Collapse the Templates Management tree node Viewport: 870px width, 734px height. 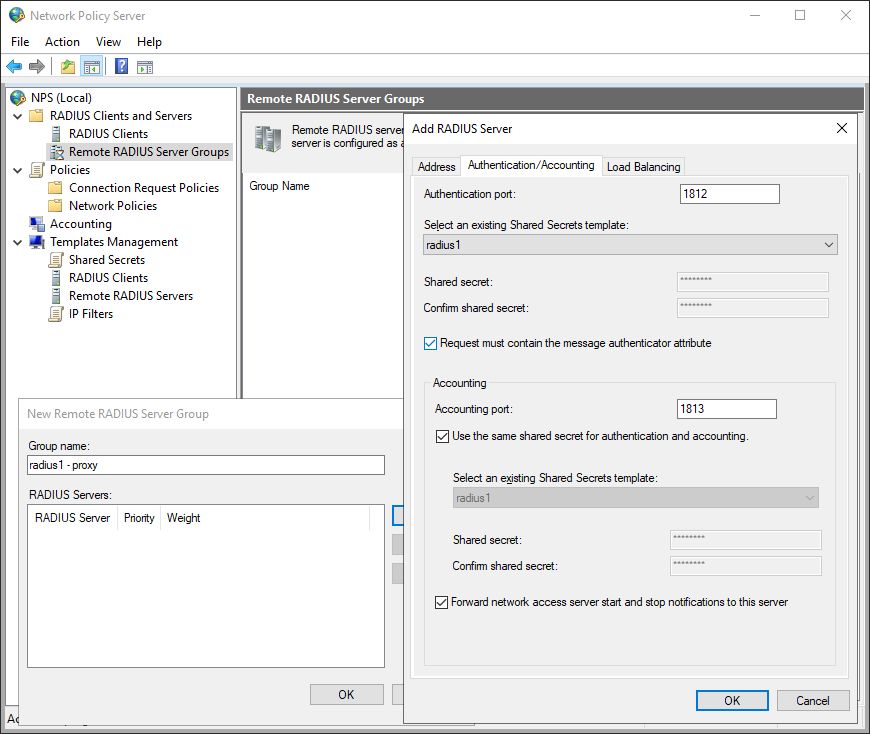(18, 242)
